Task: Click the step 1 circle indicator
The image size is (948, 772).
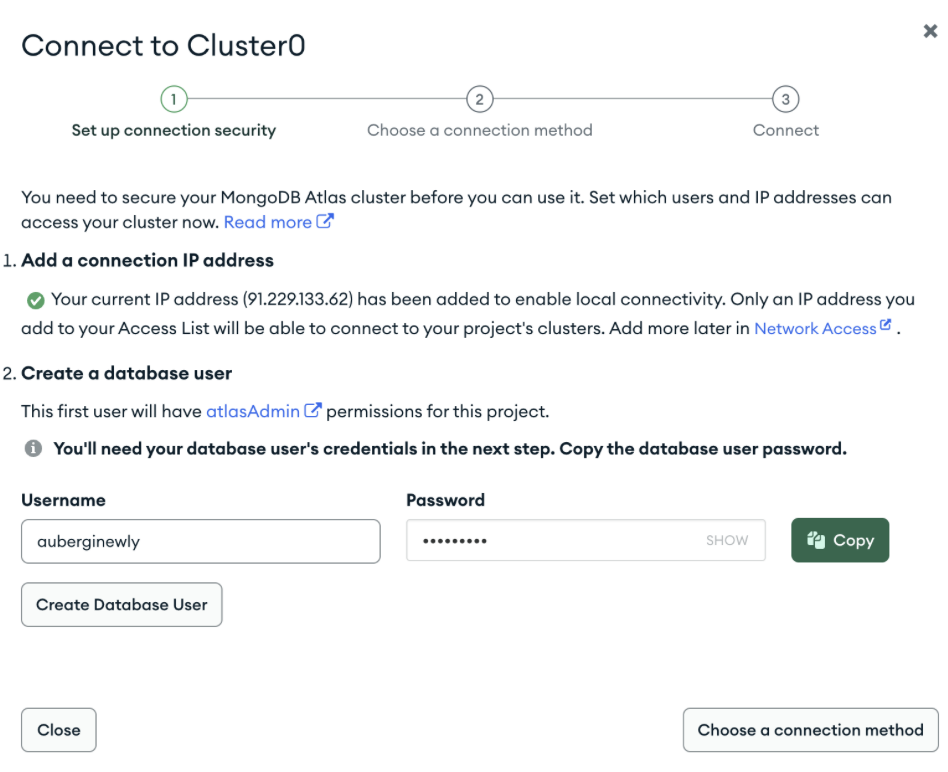Action: click(174, 99)
